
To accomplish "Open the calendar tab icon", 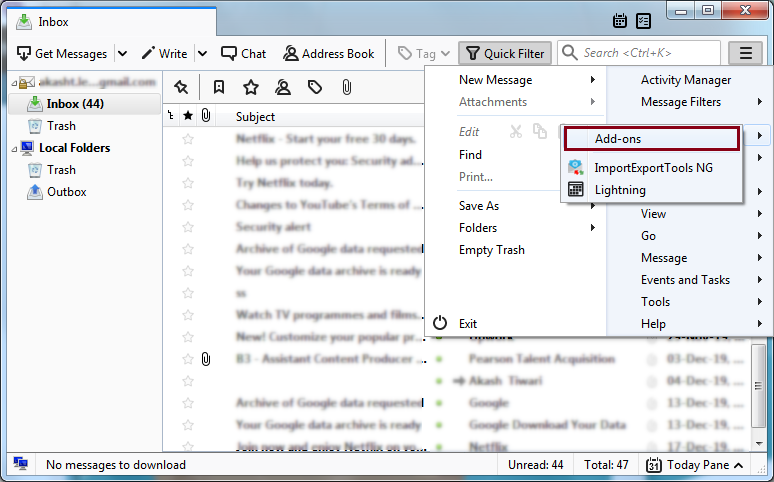I will [619, 21].
